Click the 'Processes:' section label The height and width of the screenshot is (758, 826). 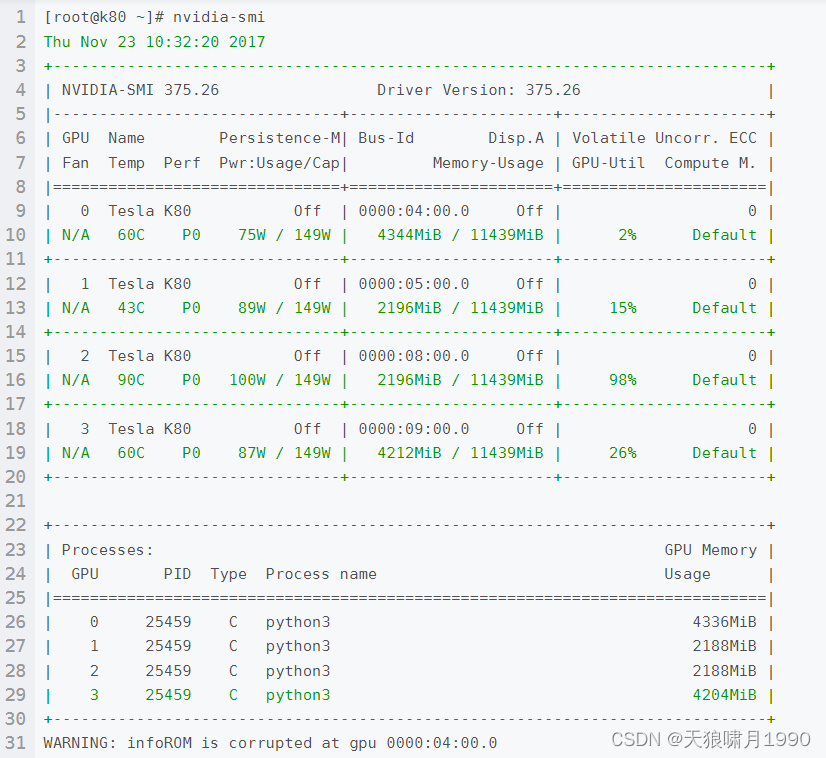coord(107,550)
